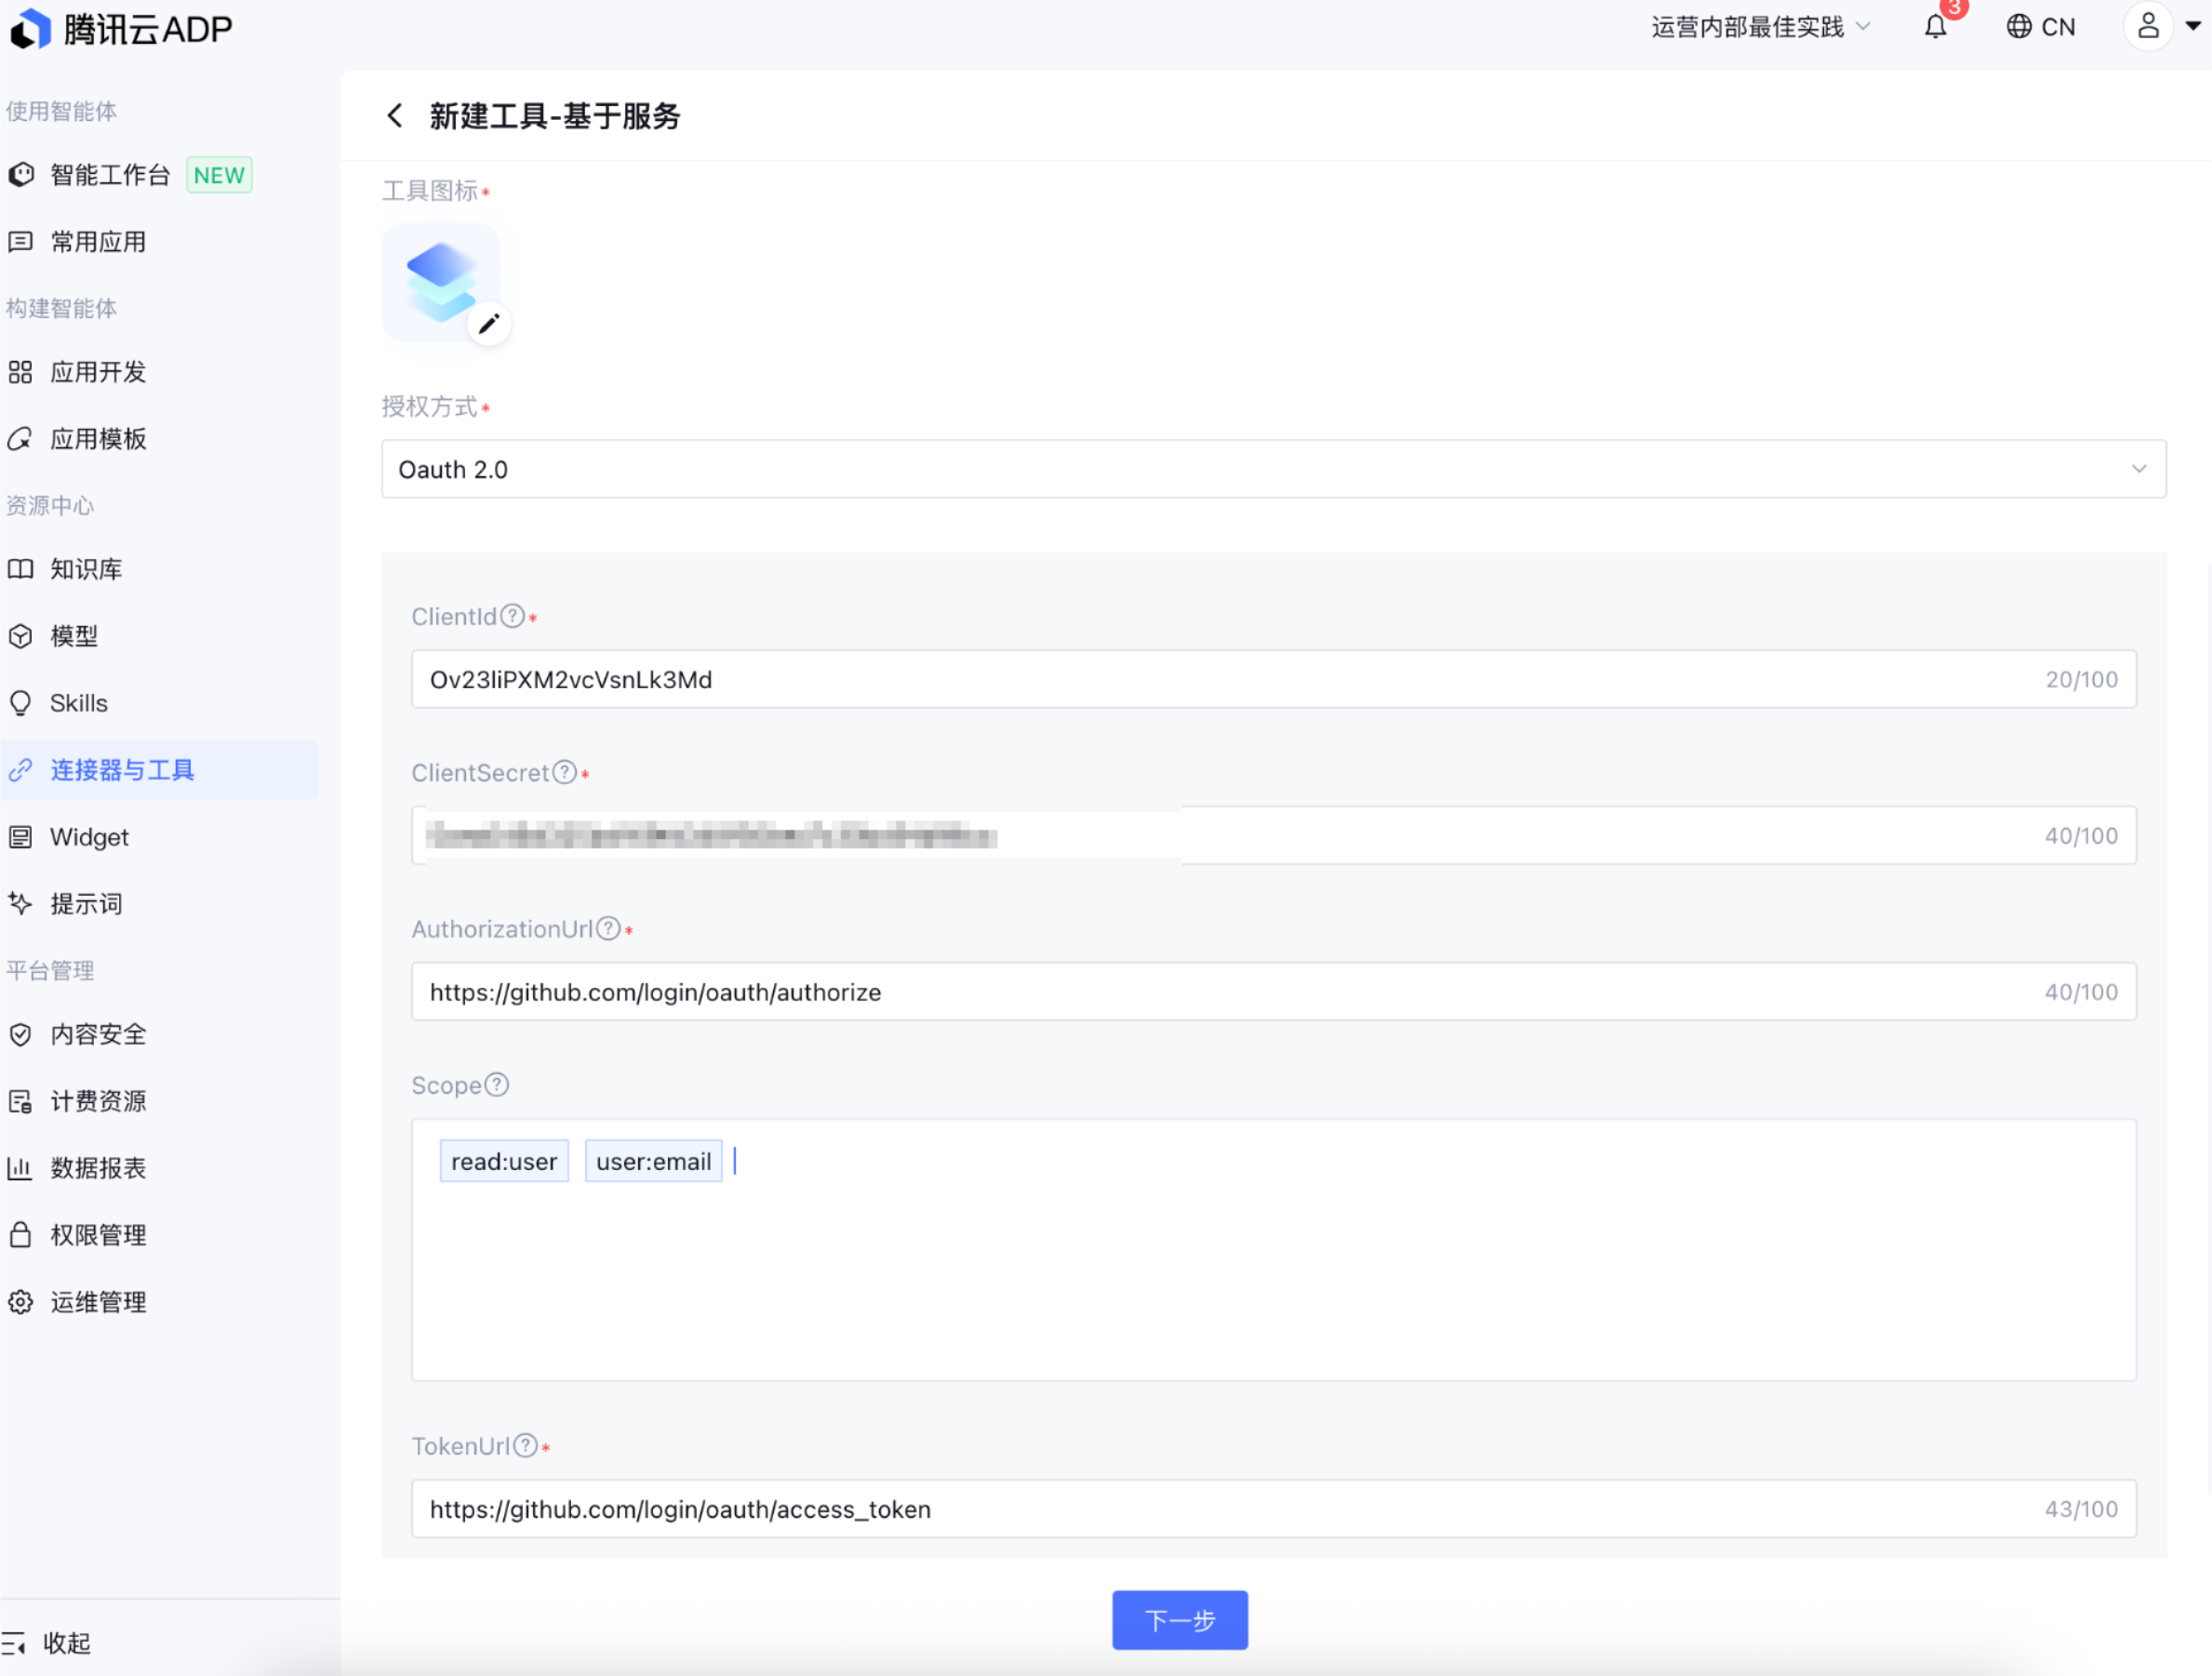Select the user:email scope tag
Image resolution: width=2212 pixels, height=1676 pixels.
(654, 1161)
